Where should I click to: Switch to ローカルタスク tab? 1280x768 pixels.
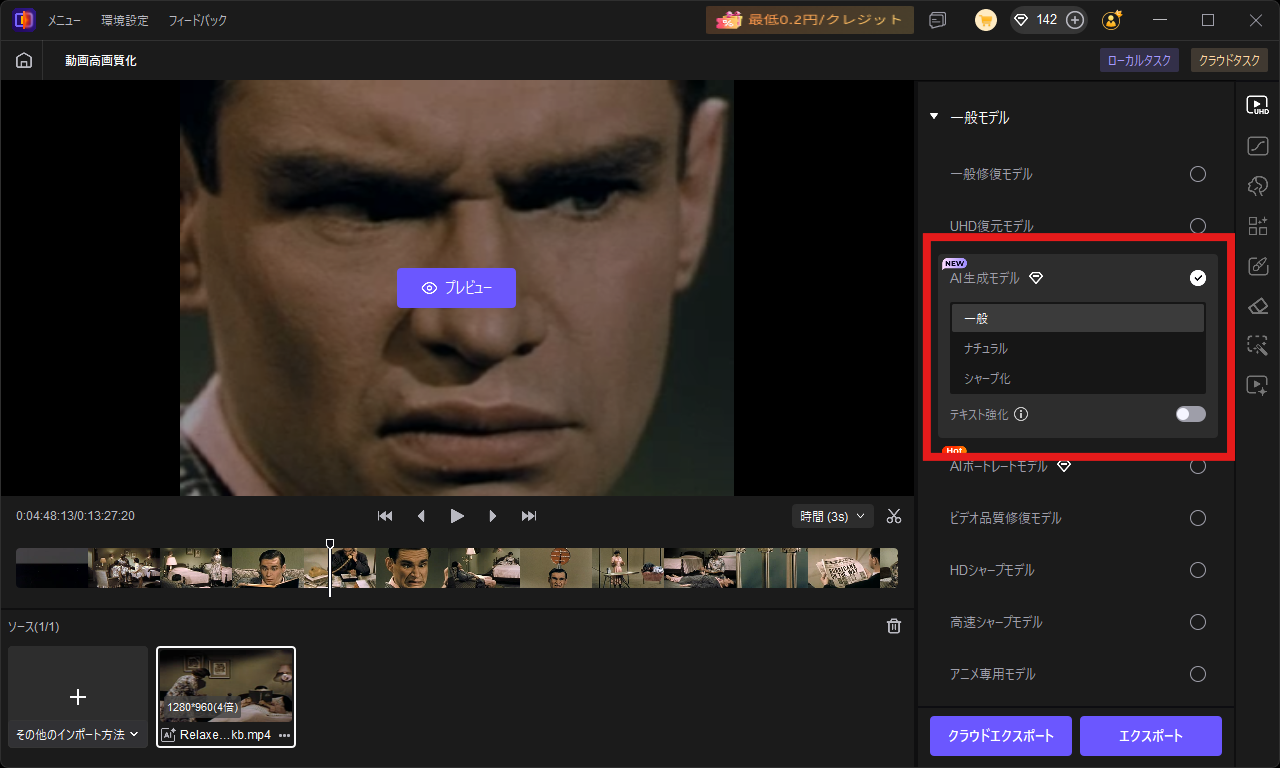tap(1139, 60)
